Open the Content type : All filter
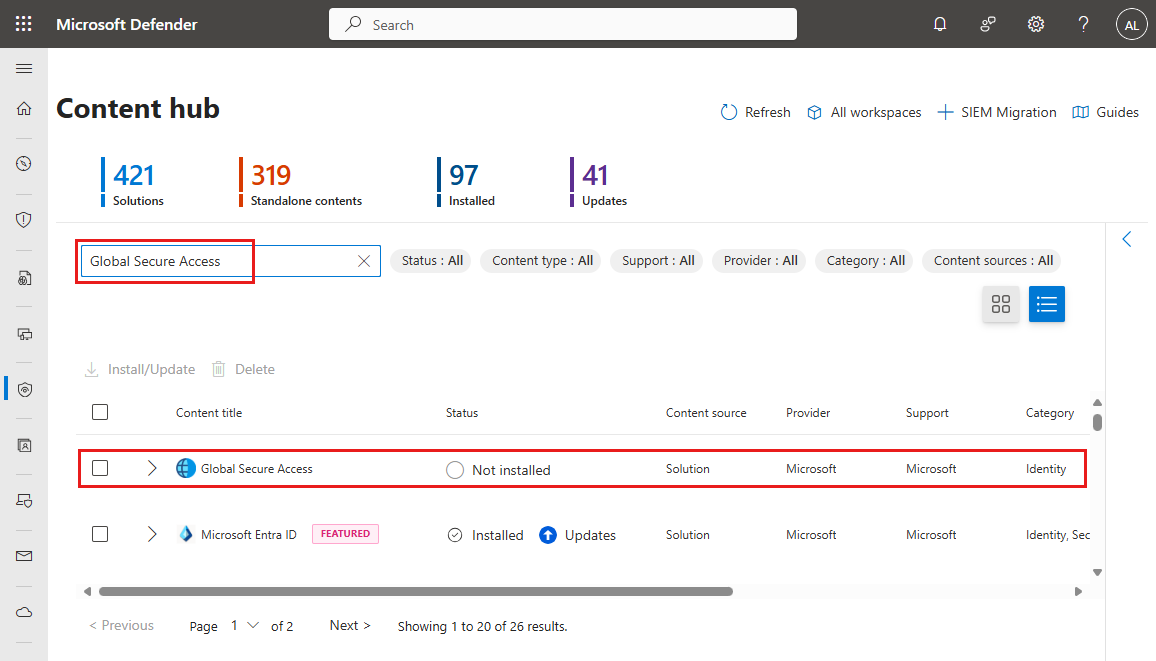Viewport: 1156px width, 661px height. point(542,261)
